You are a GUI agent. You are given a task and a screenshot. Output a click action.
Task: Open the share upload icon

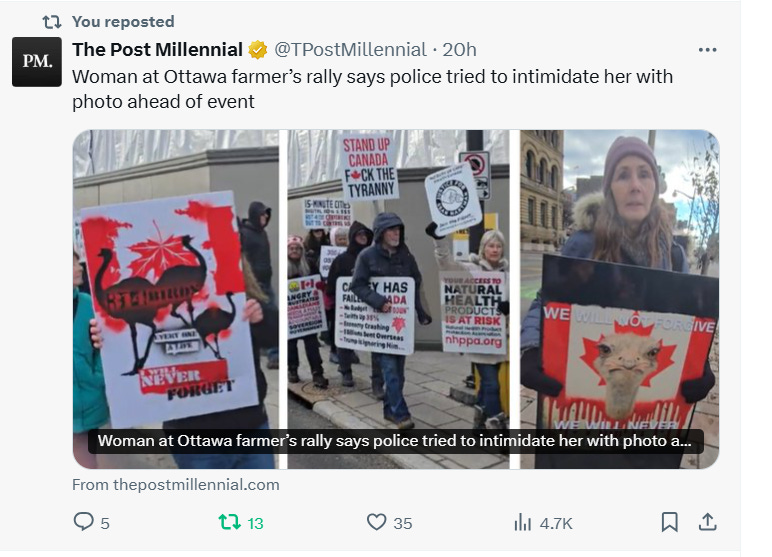tap(708, 522)
